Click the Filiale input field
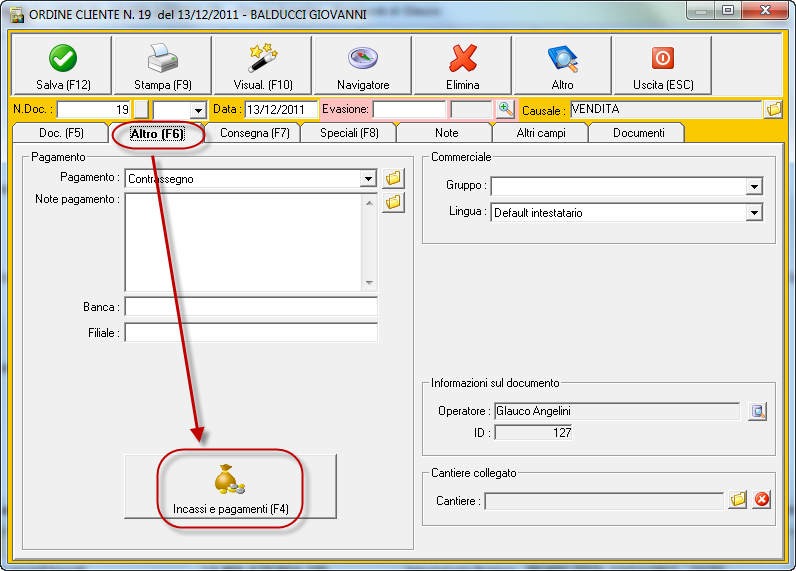Image resolution: width=796 pixels, height=571 pixels. (x=251, y=332)
